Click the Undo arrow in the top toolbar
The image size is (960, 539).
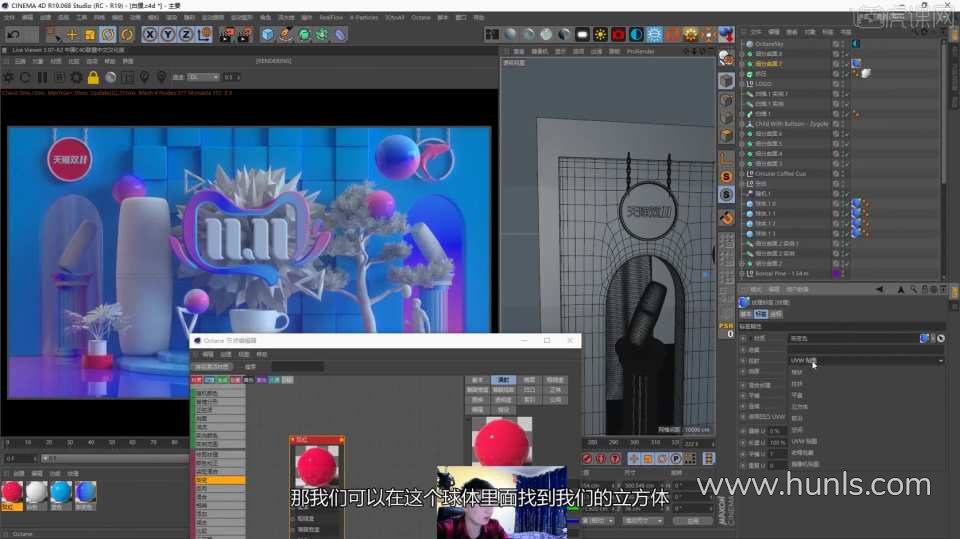click(x=14, y=35)
